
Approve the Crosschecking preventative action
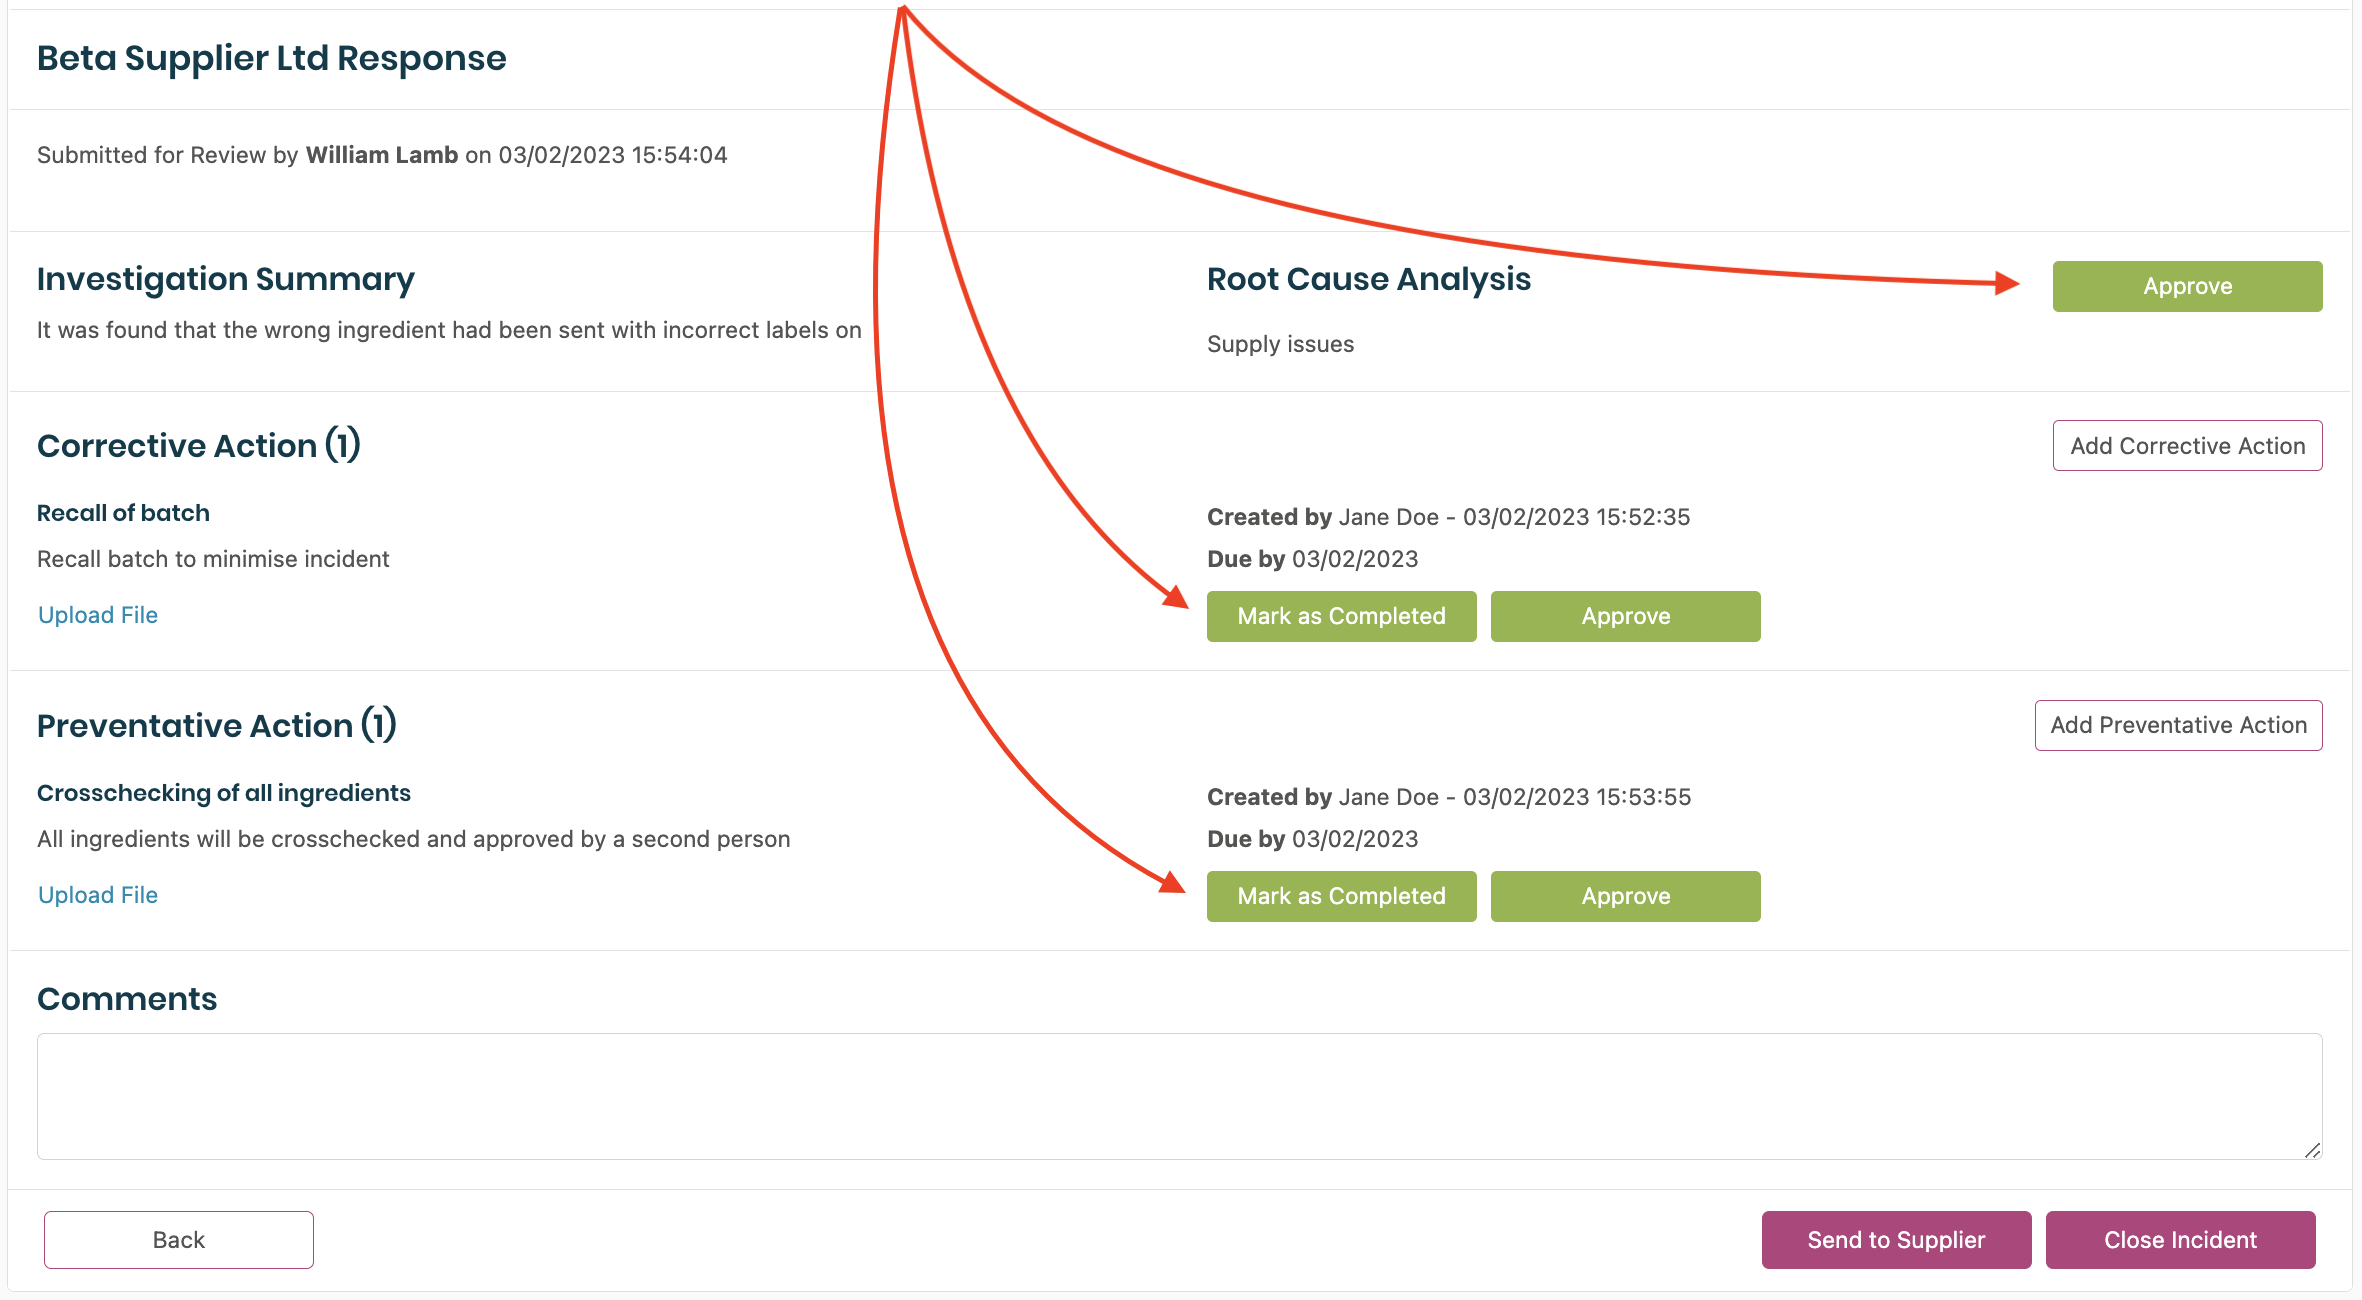click(x=1625, y=896)
